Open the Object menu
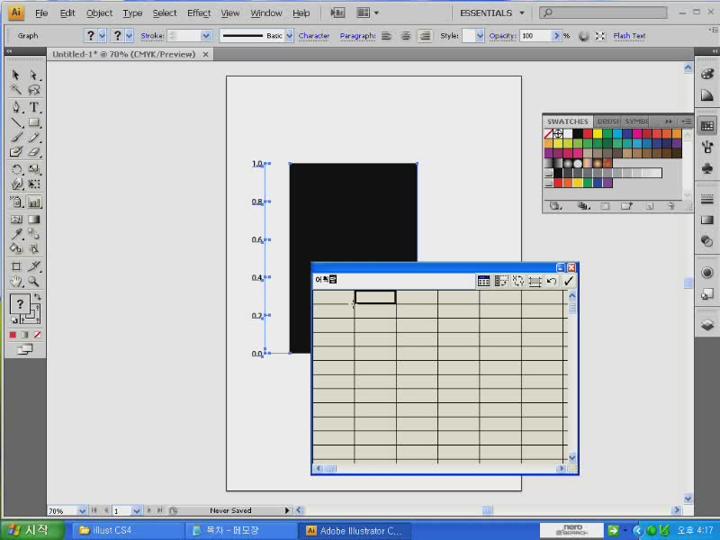The height and width of the screenshot is (540, 720). 99,13
